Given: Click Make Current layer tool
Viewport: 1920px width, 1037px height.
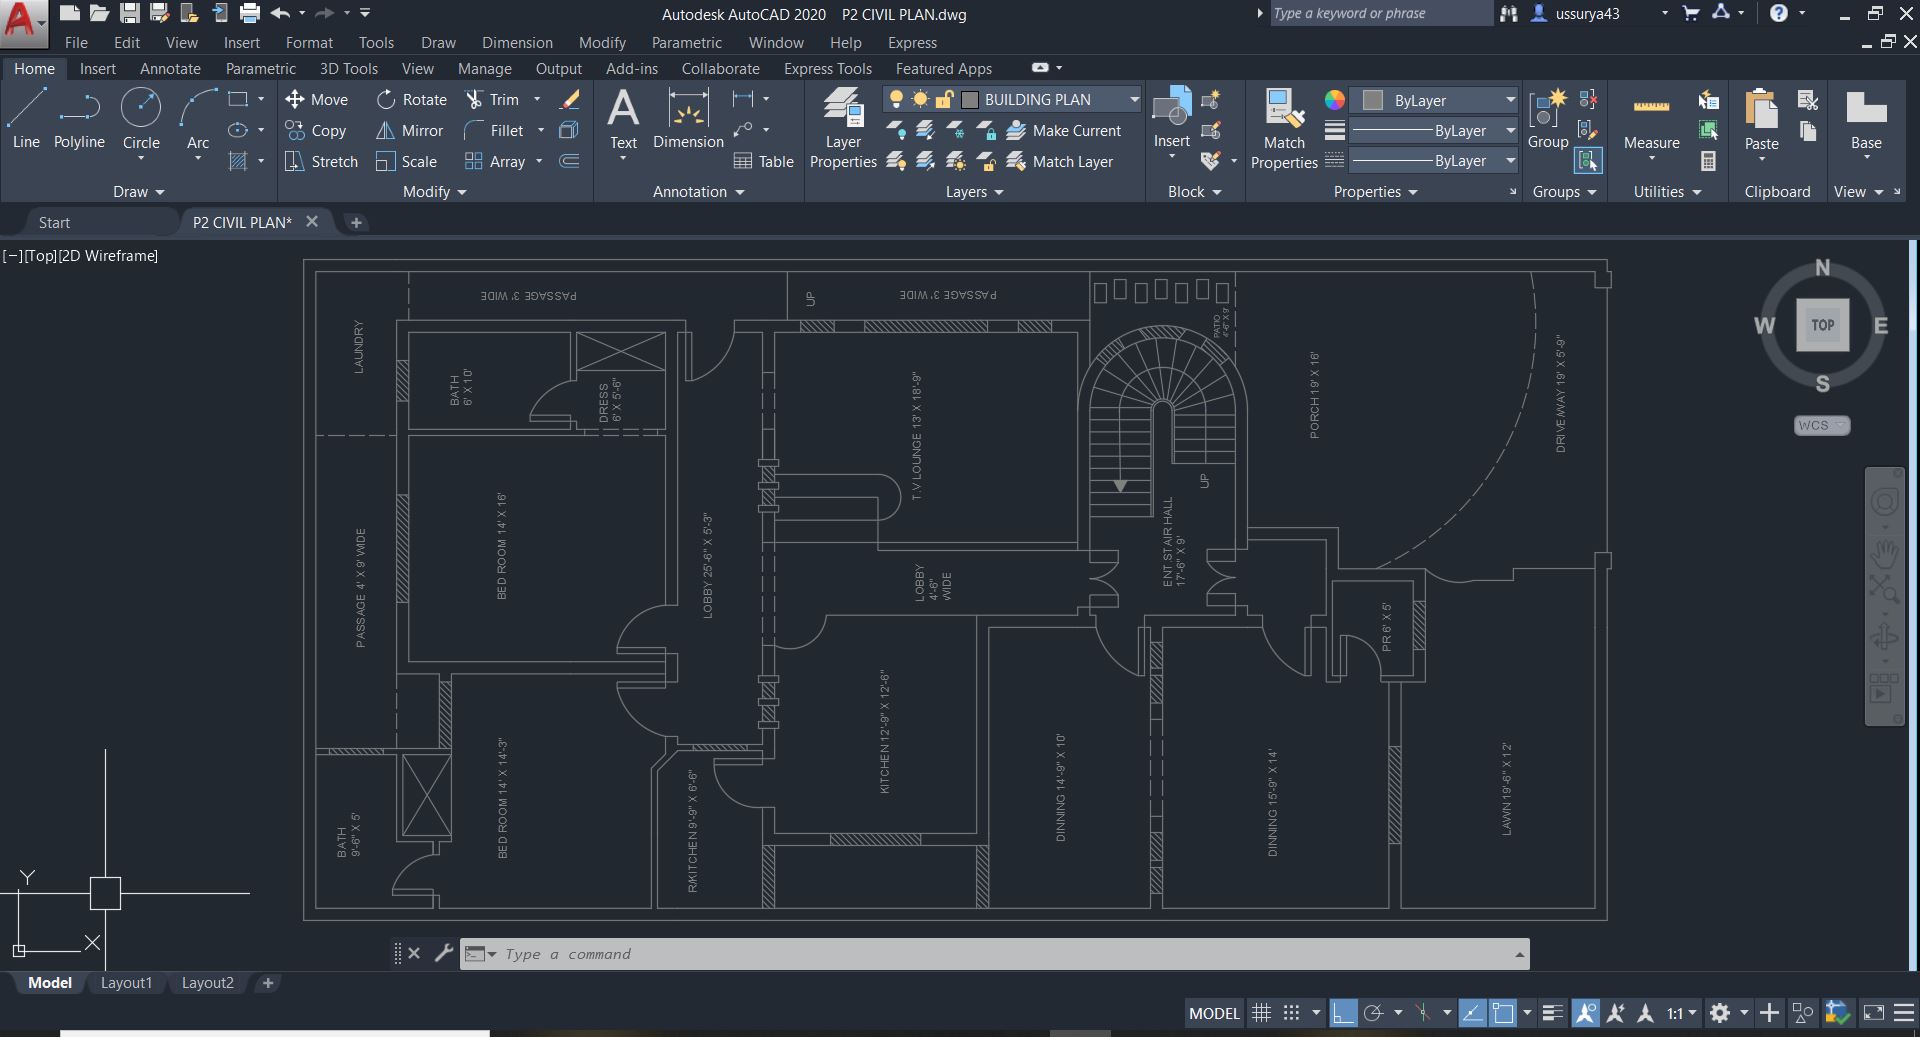Looking at the screenshot, I should pos(1064,130).
